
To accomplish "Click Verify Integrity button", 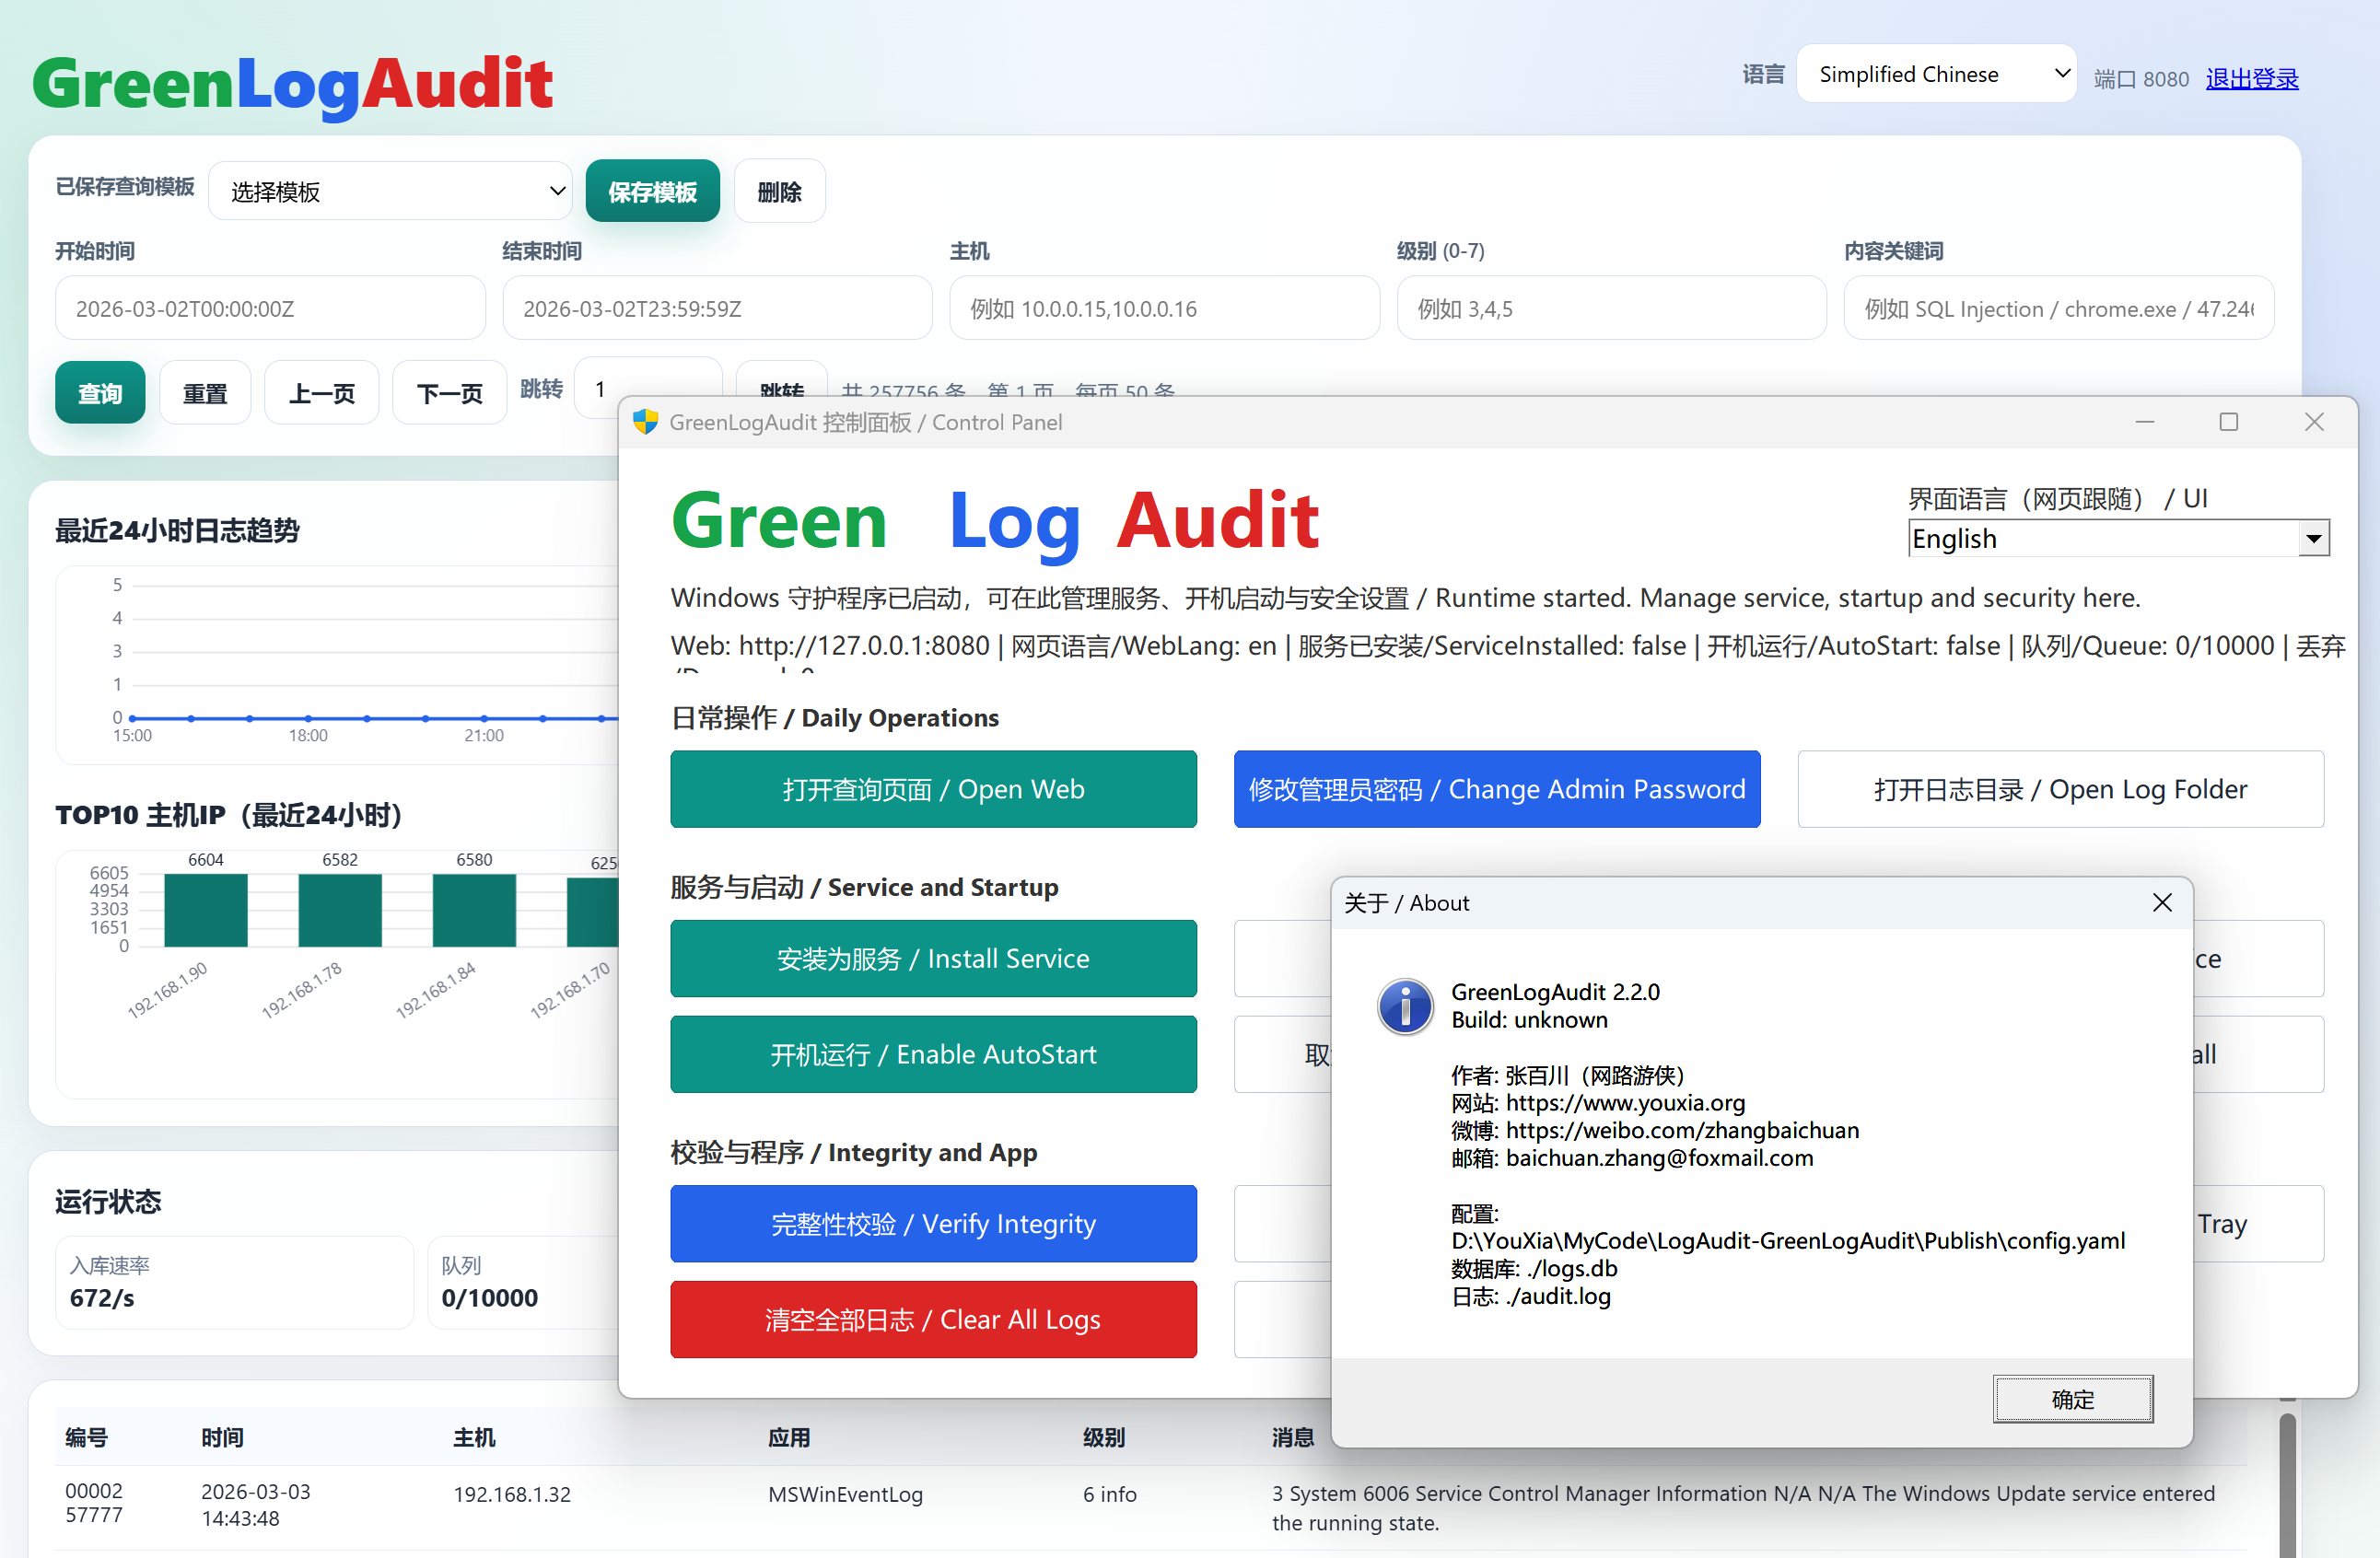I will (933, 1223).
